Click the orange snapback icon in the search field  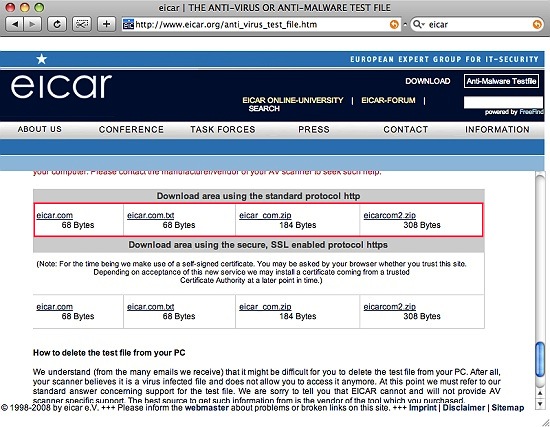537,25
